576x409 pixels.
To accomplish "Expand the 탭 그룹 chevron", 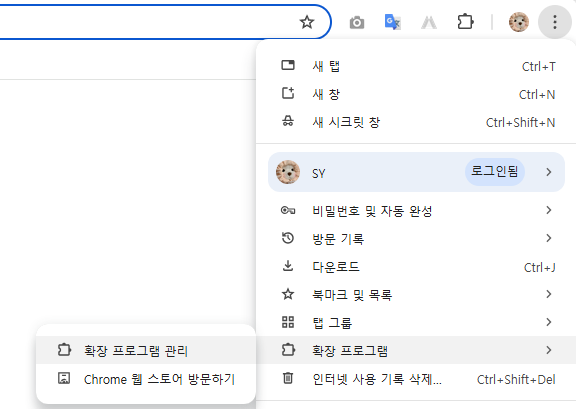I will 548,322.
